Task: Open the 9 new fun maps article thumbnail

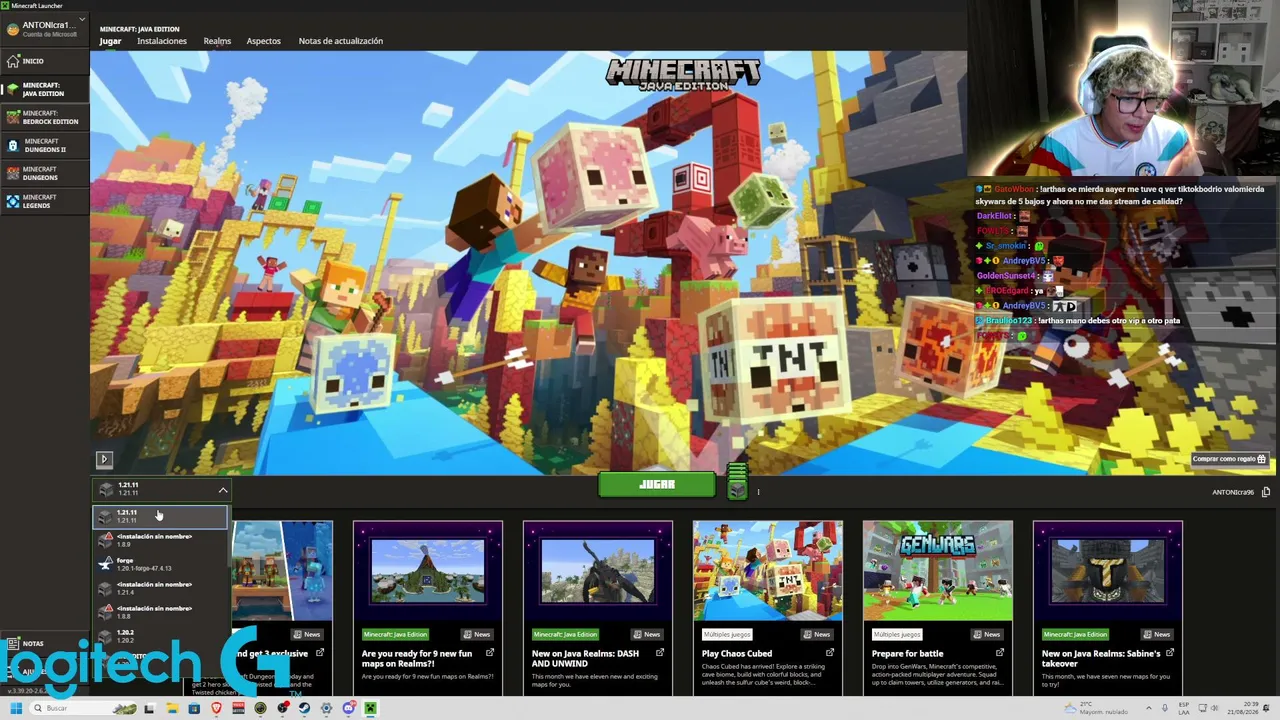Action: 428,572
